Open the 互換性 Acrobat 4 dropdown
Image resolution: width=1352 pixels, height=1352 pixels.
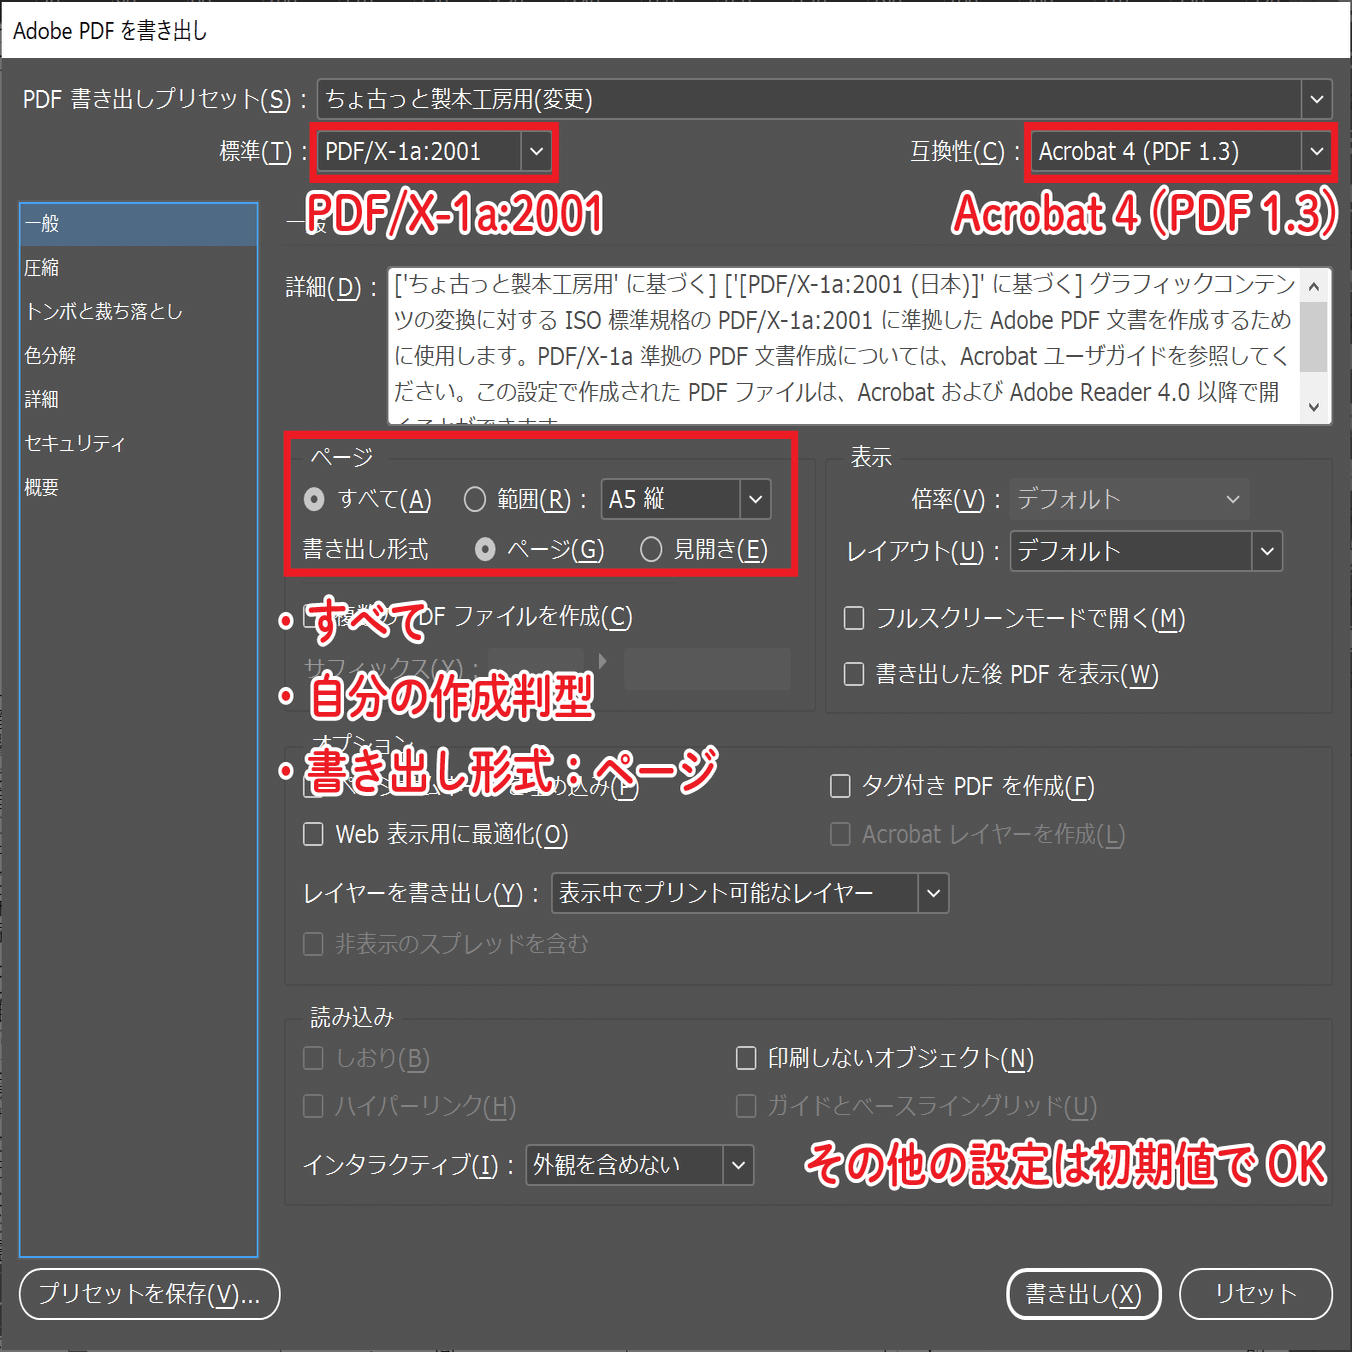pyautogui.click(x=1181, y=151)
